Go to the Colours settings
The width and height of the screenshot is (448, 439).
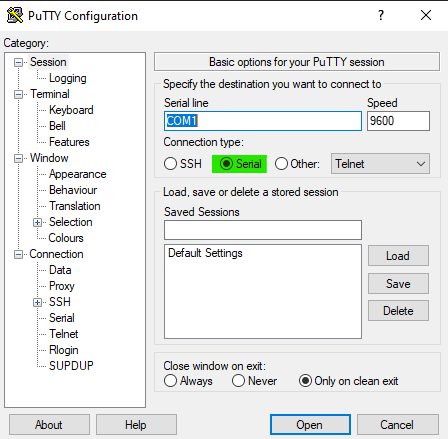(x=66, y=238)
